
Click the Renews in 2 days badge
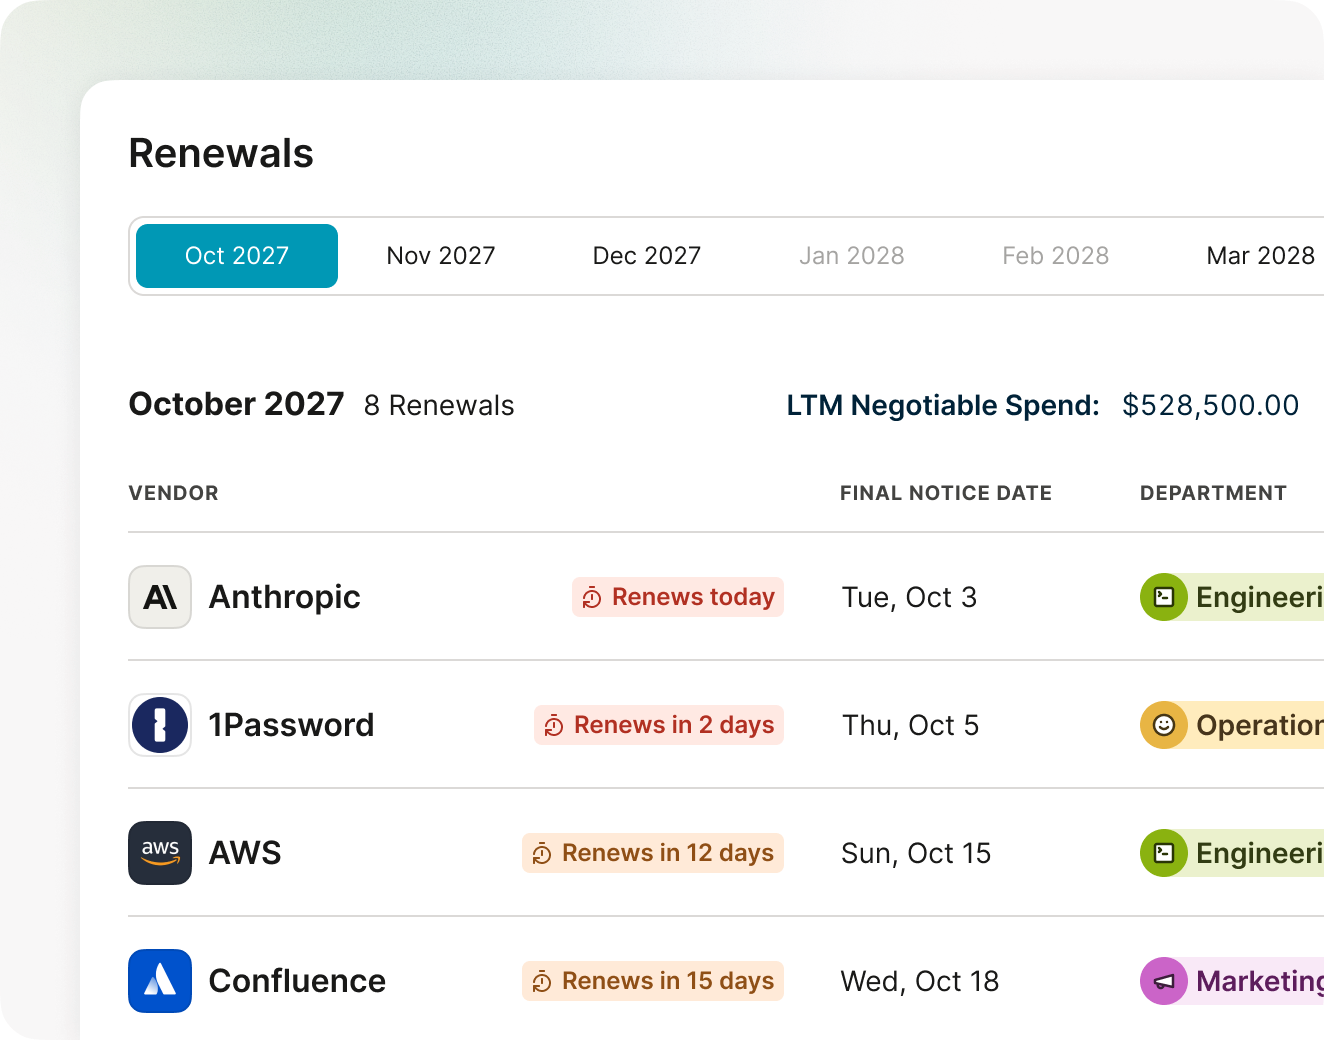coord(658,725)
